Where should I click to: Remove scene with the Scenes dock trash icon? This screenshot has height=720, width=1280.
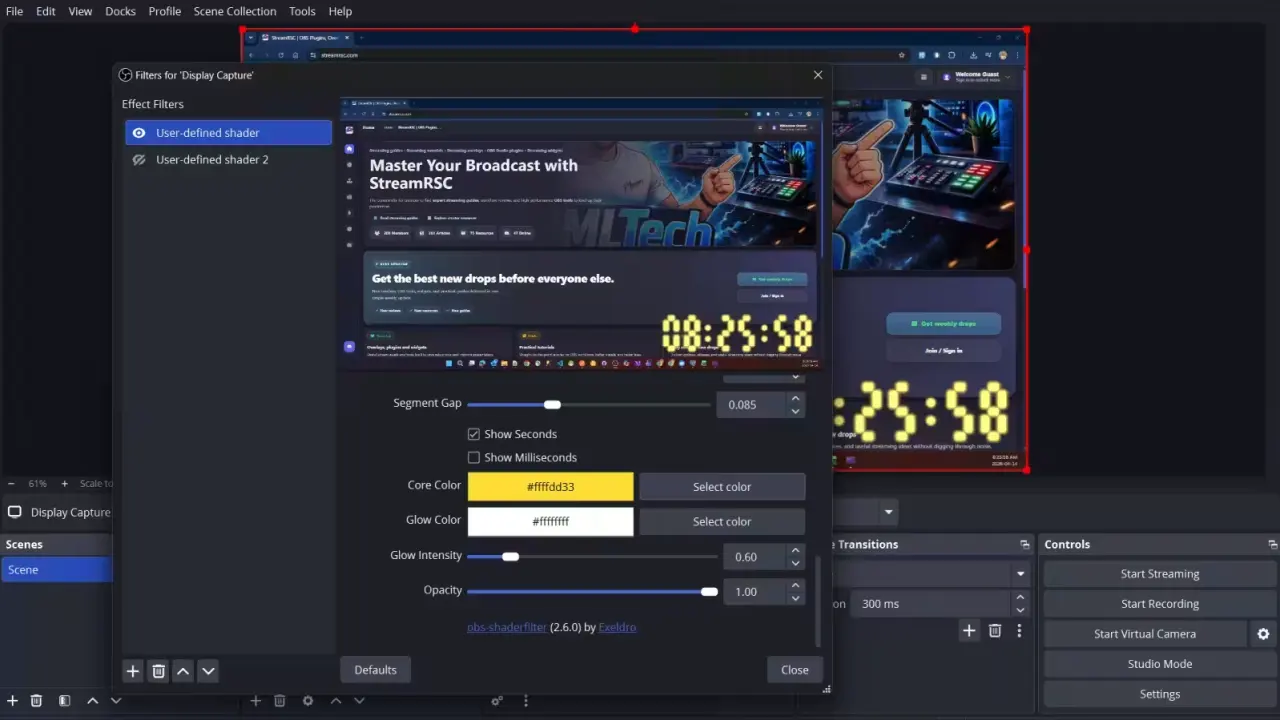(36, 701)
